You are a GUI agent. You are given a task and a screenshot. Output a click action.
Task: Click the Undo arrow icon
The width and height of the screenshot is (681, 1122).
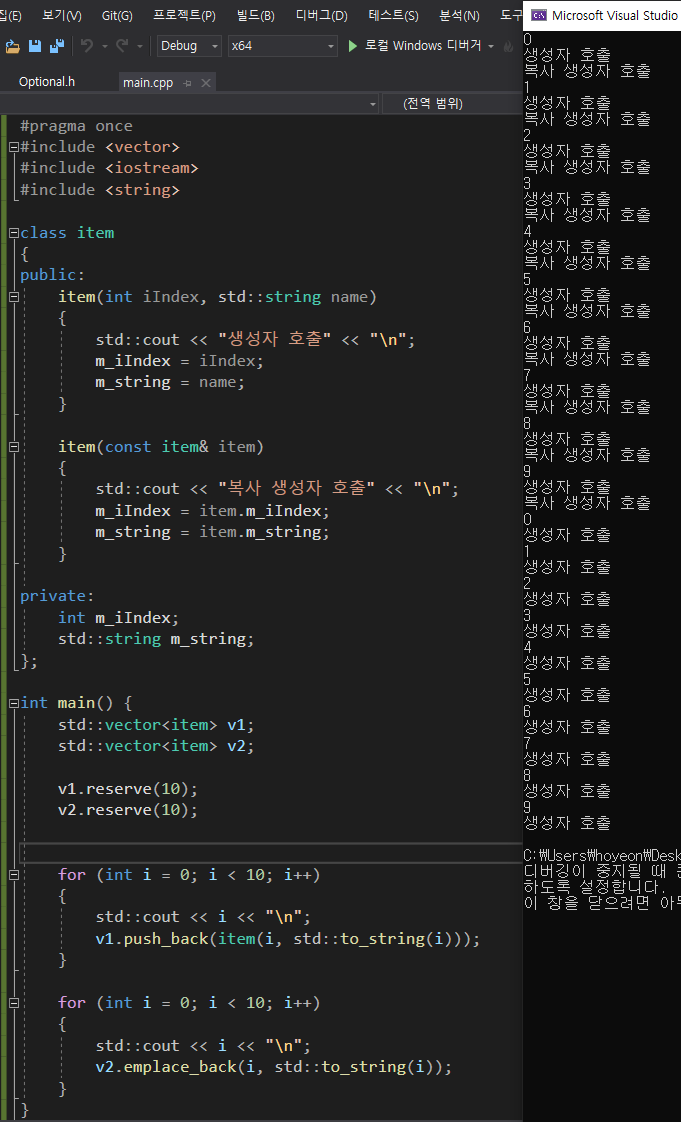tap(87, 46)
